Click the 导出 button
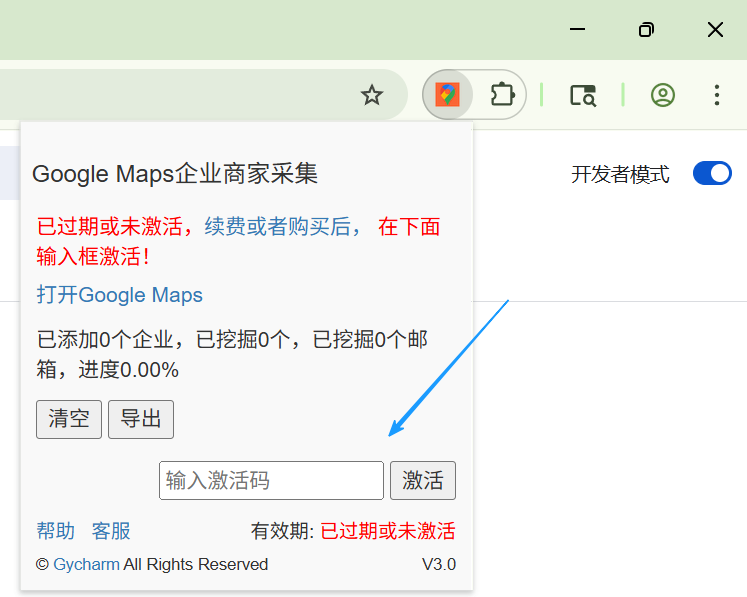747x597 pixels. click(x=141, y=419)
